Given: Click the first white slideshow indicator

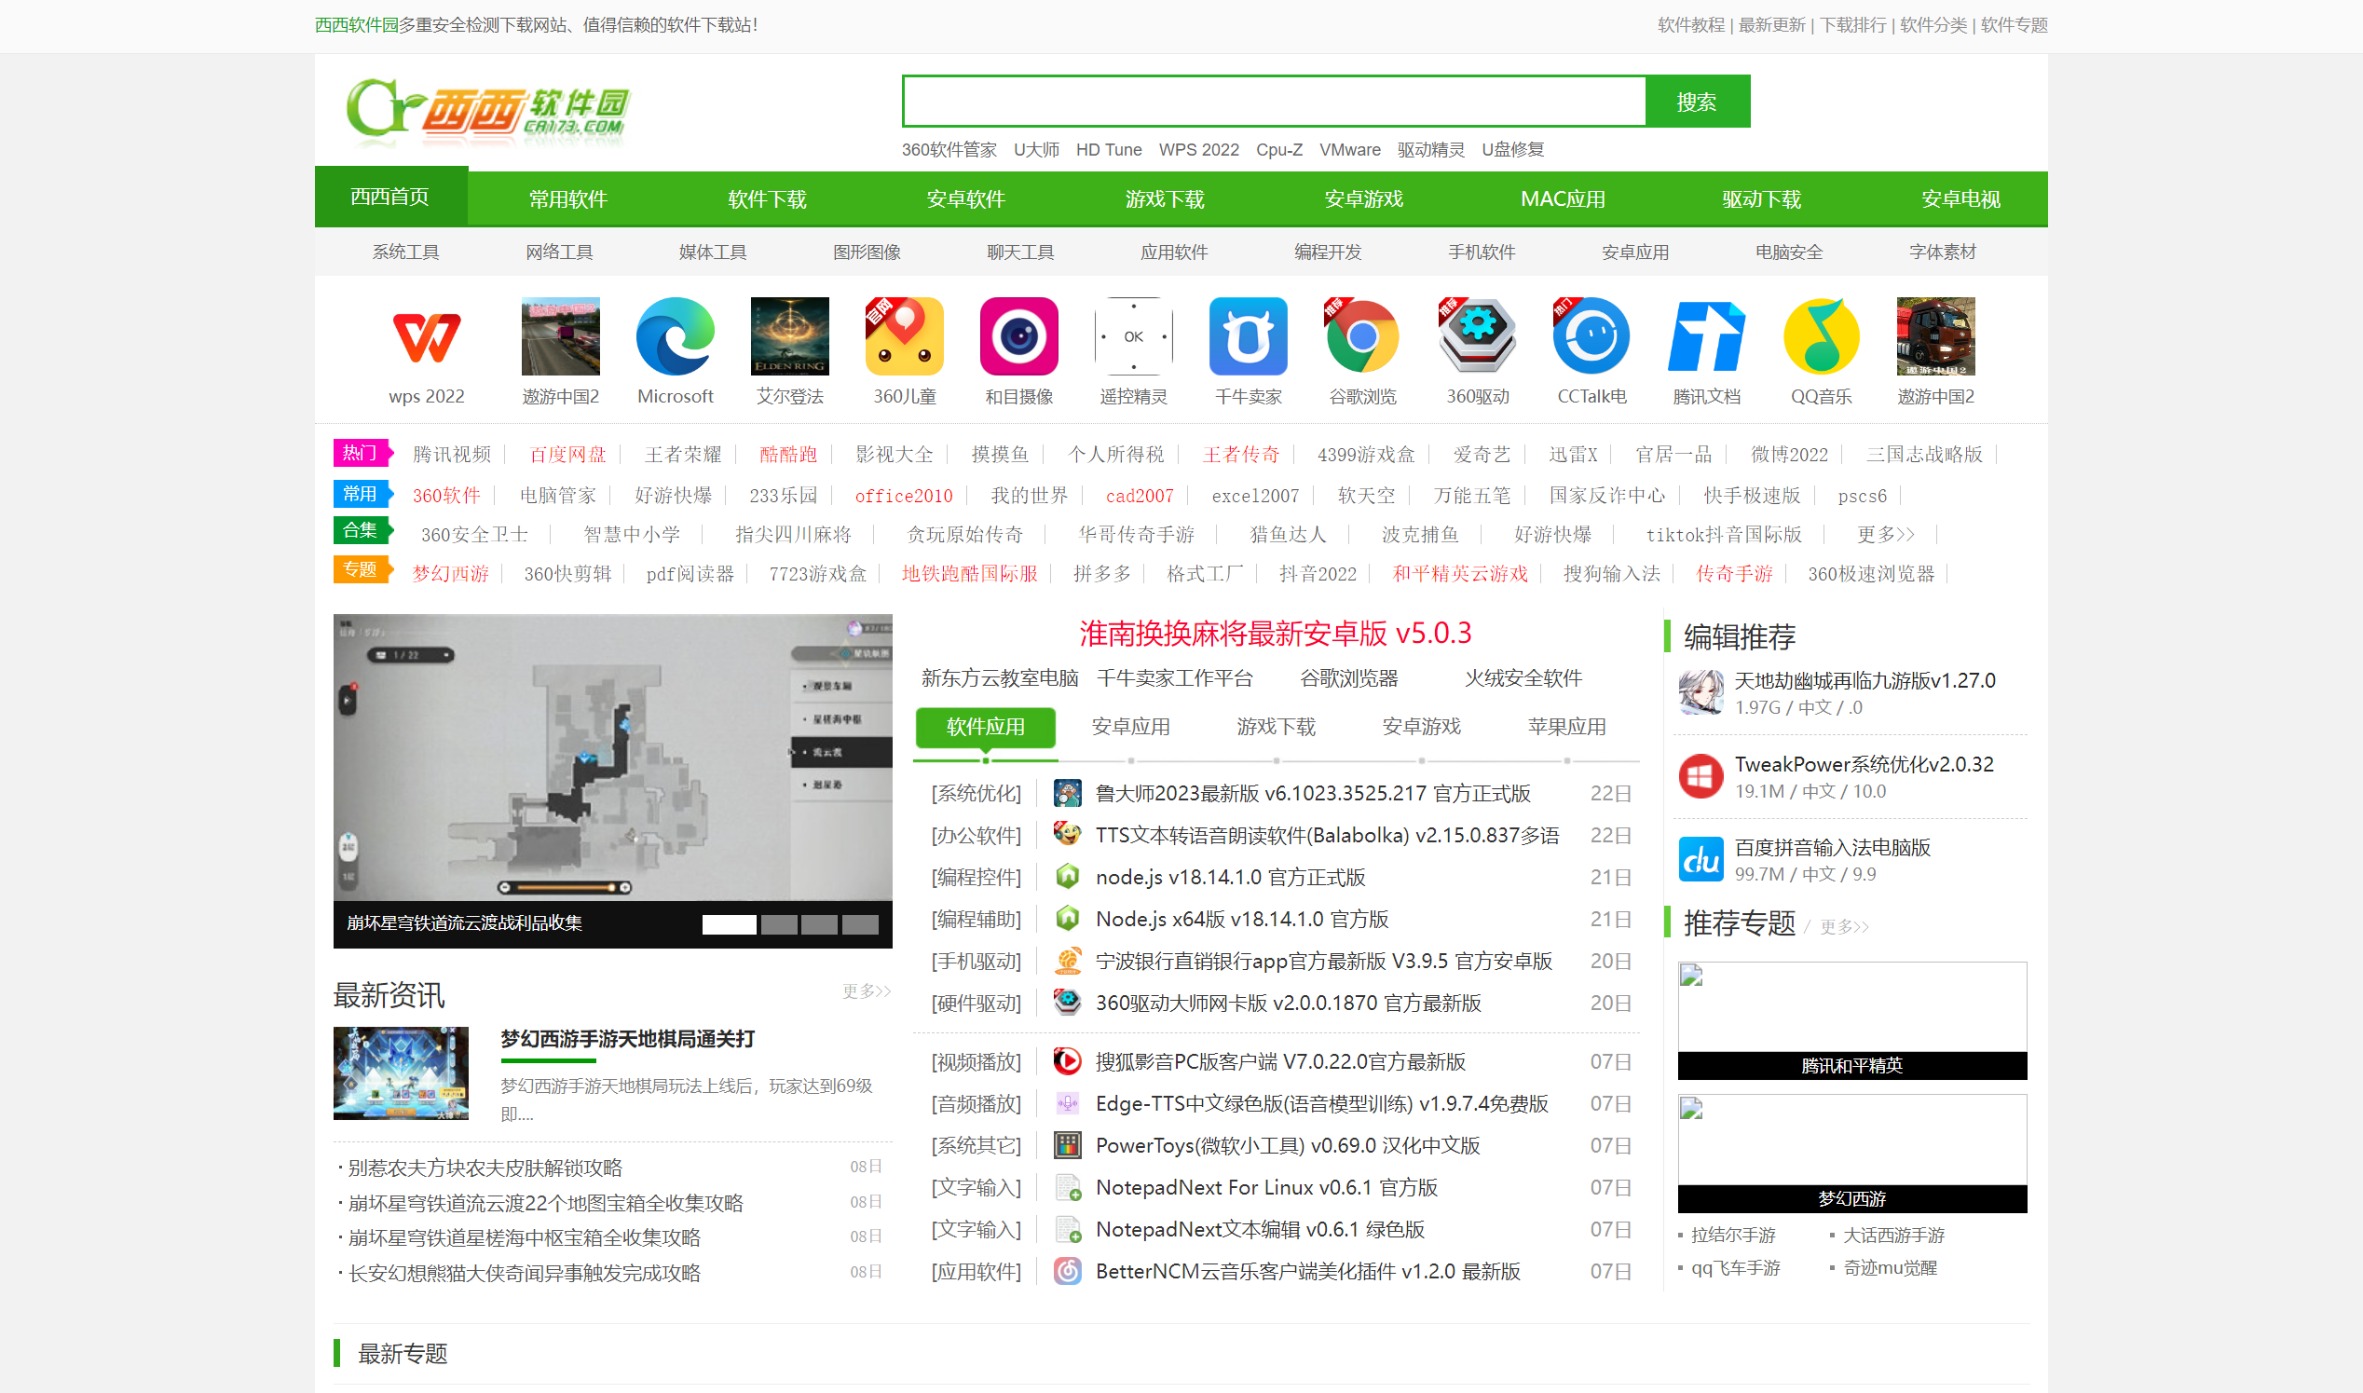Looking at the screenshot, I should pos(729,924).
